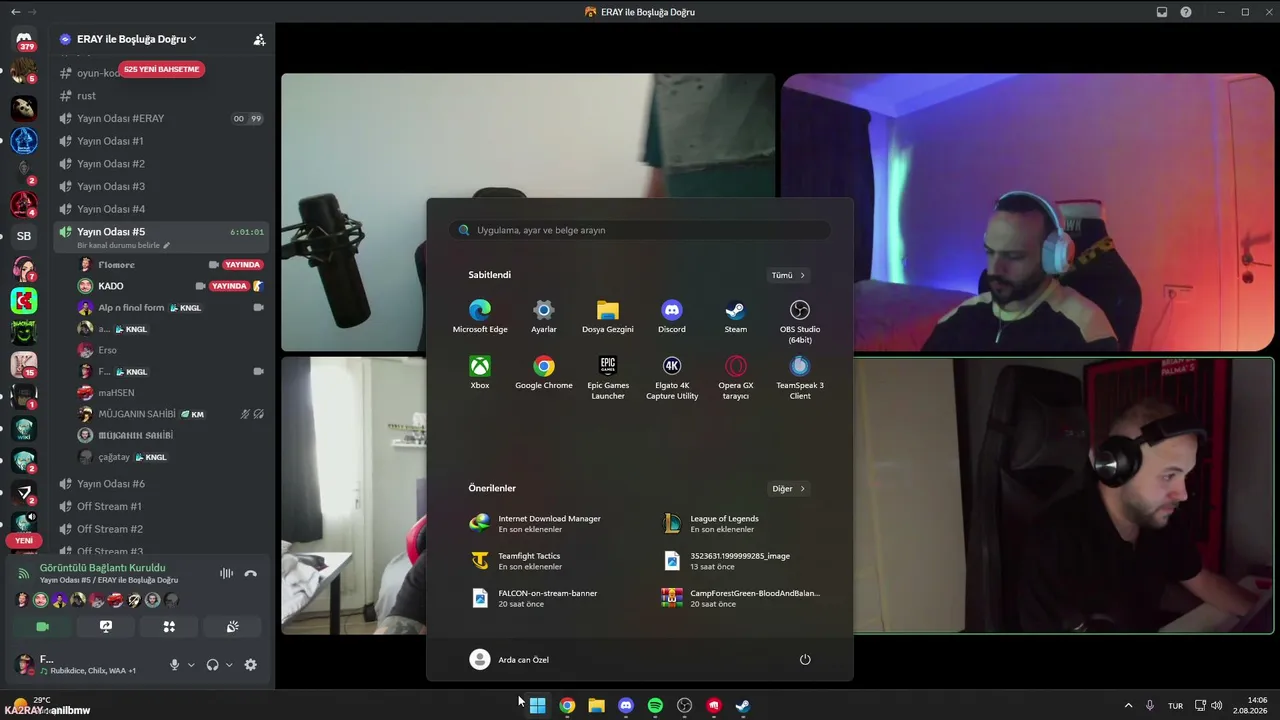Screen dimensions: 1280x720
Task: Click Görüntülü Bağlantı Kuruldu connection status
Action: coord(102,568)
